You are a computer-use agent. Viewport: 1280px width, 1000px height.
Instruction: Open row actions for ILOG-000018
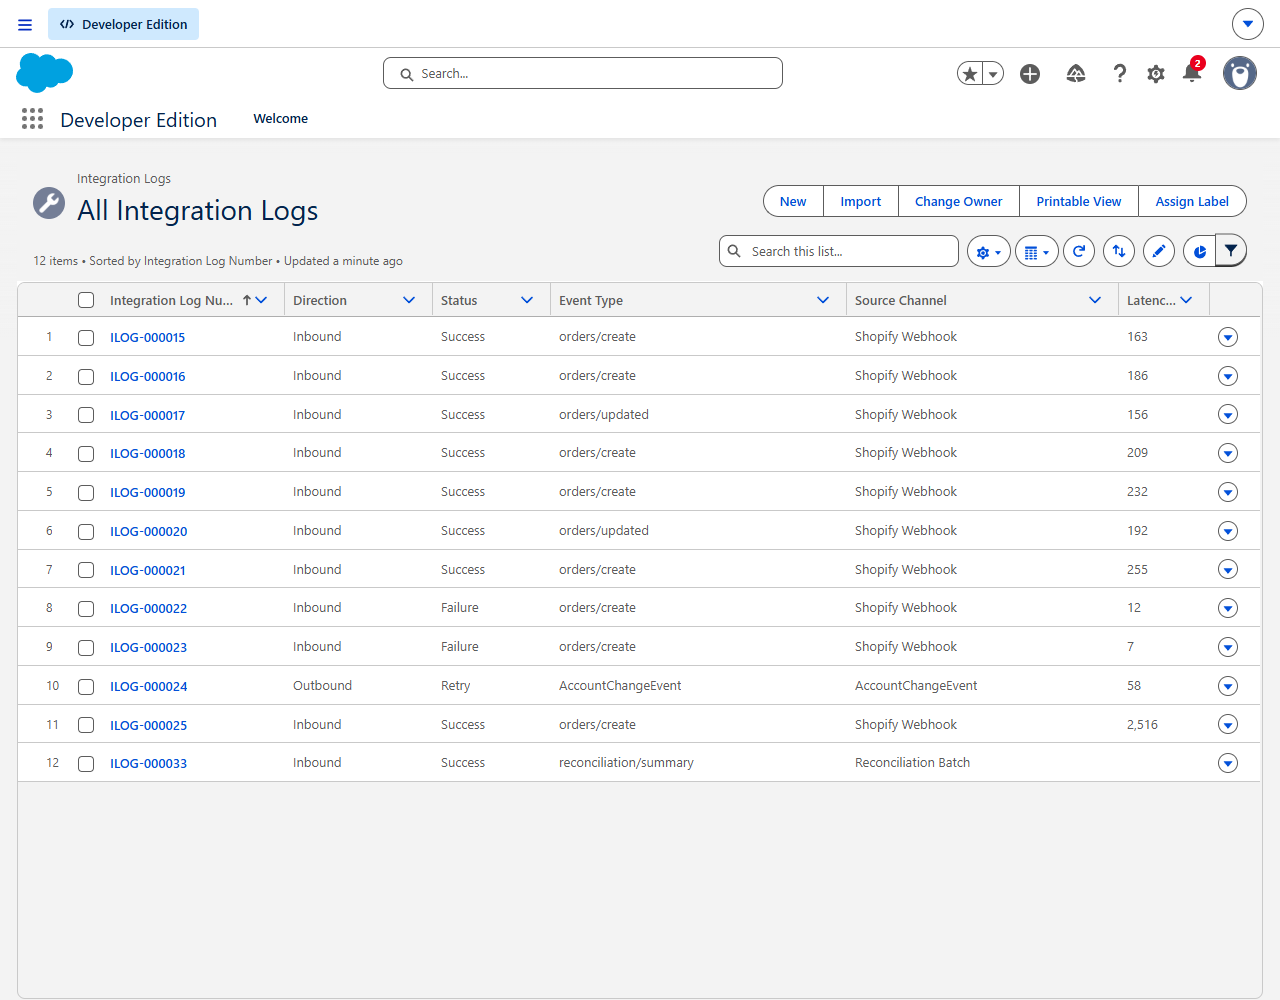[x=1228, y=453]
